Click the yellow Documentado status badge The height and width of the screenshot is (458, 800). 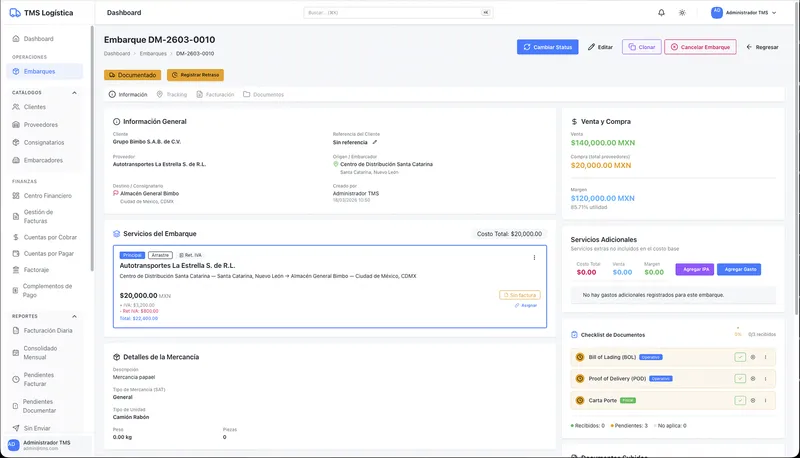coord(132,75)
